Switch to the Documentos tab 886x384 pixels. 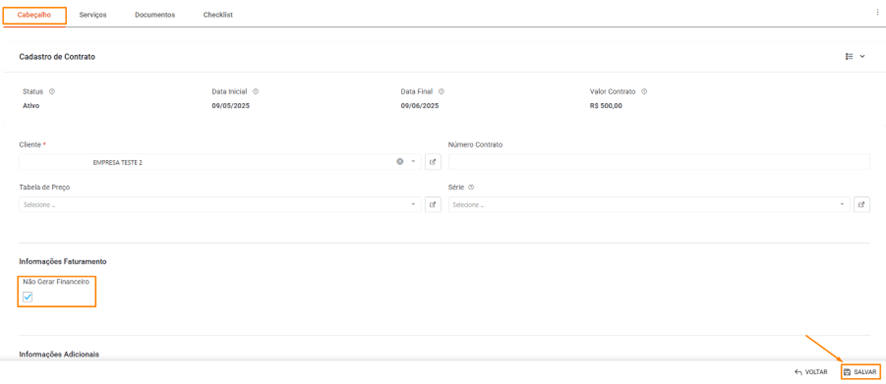[155, 15]
